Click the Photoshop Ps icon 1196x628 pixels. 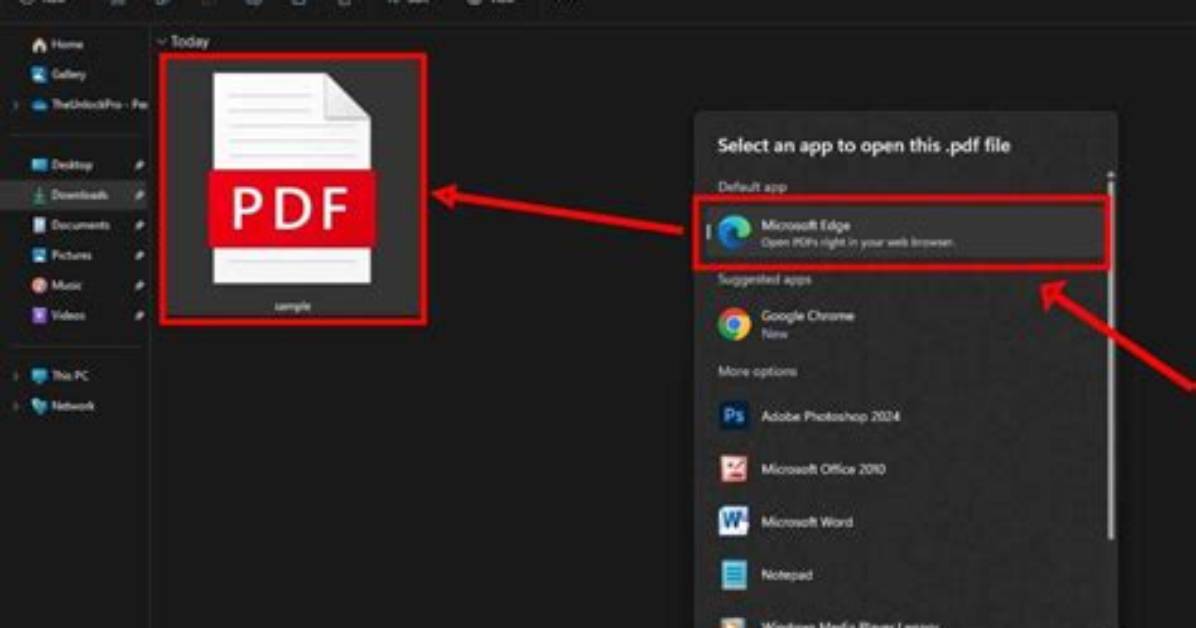coord(734,416)
